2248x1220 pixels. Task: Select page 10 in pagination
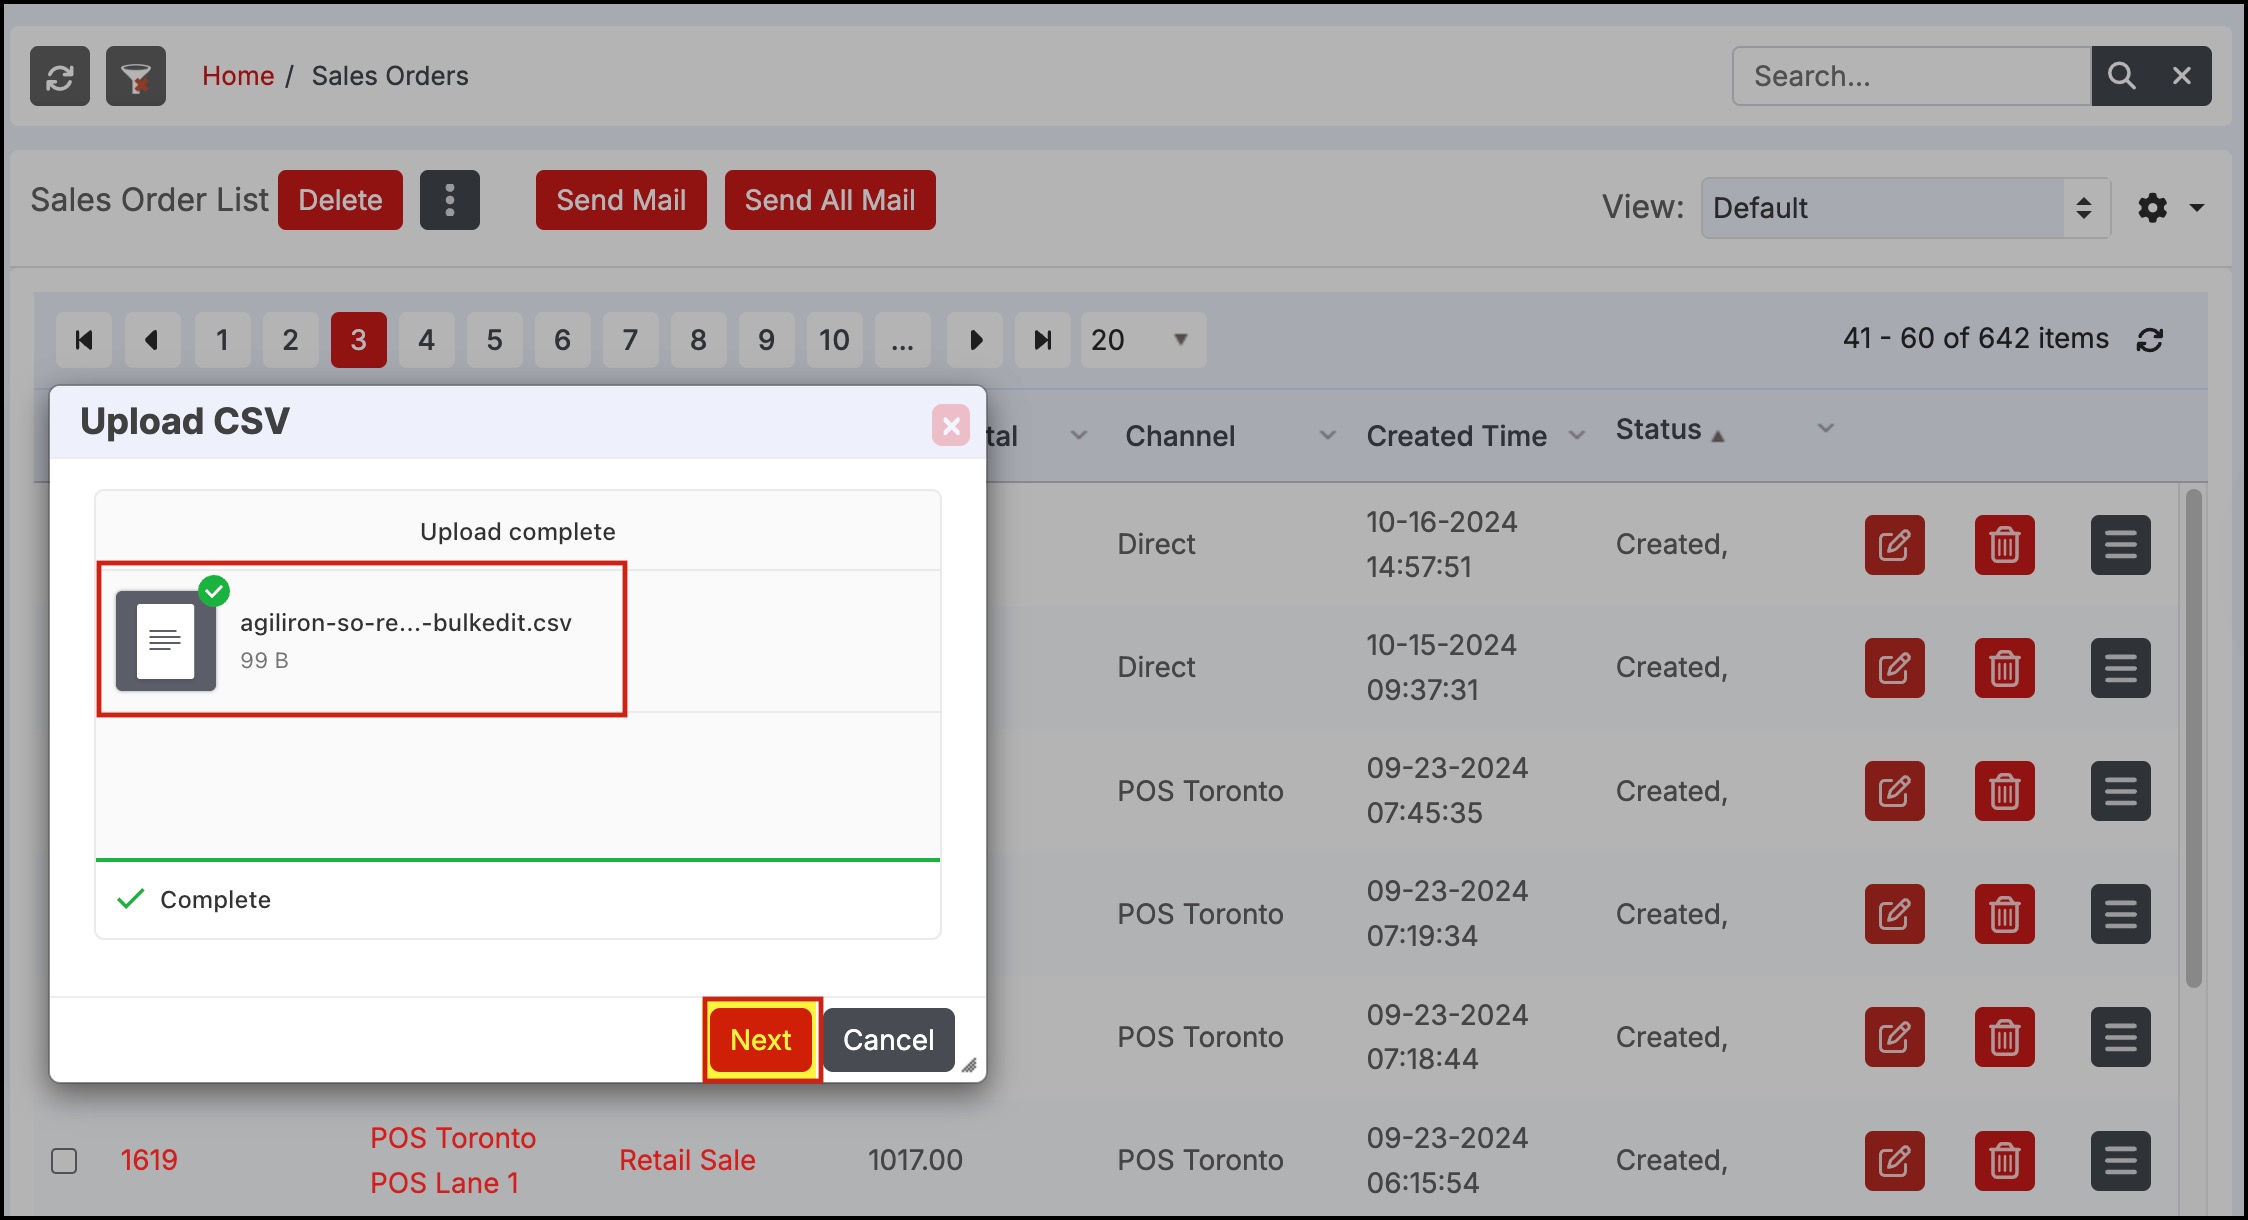click(x=834, y=340)
